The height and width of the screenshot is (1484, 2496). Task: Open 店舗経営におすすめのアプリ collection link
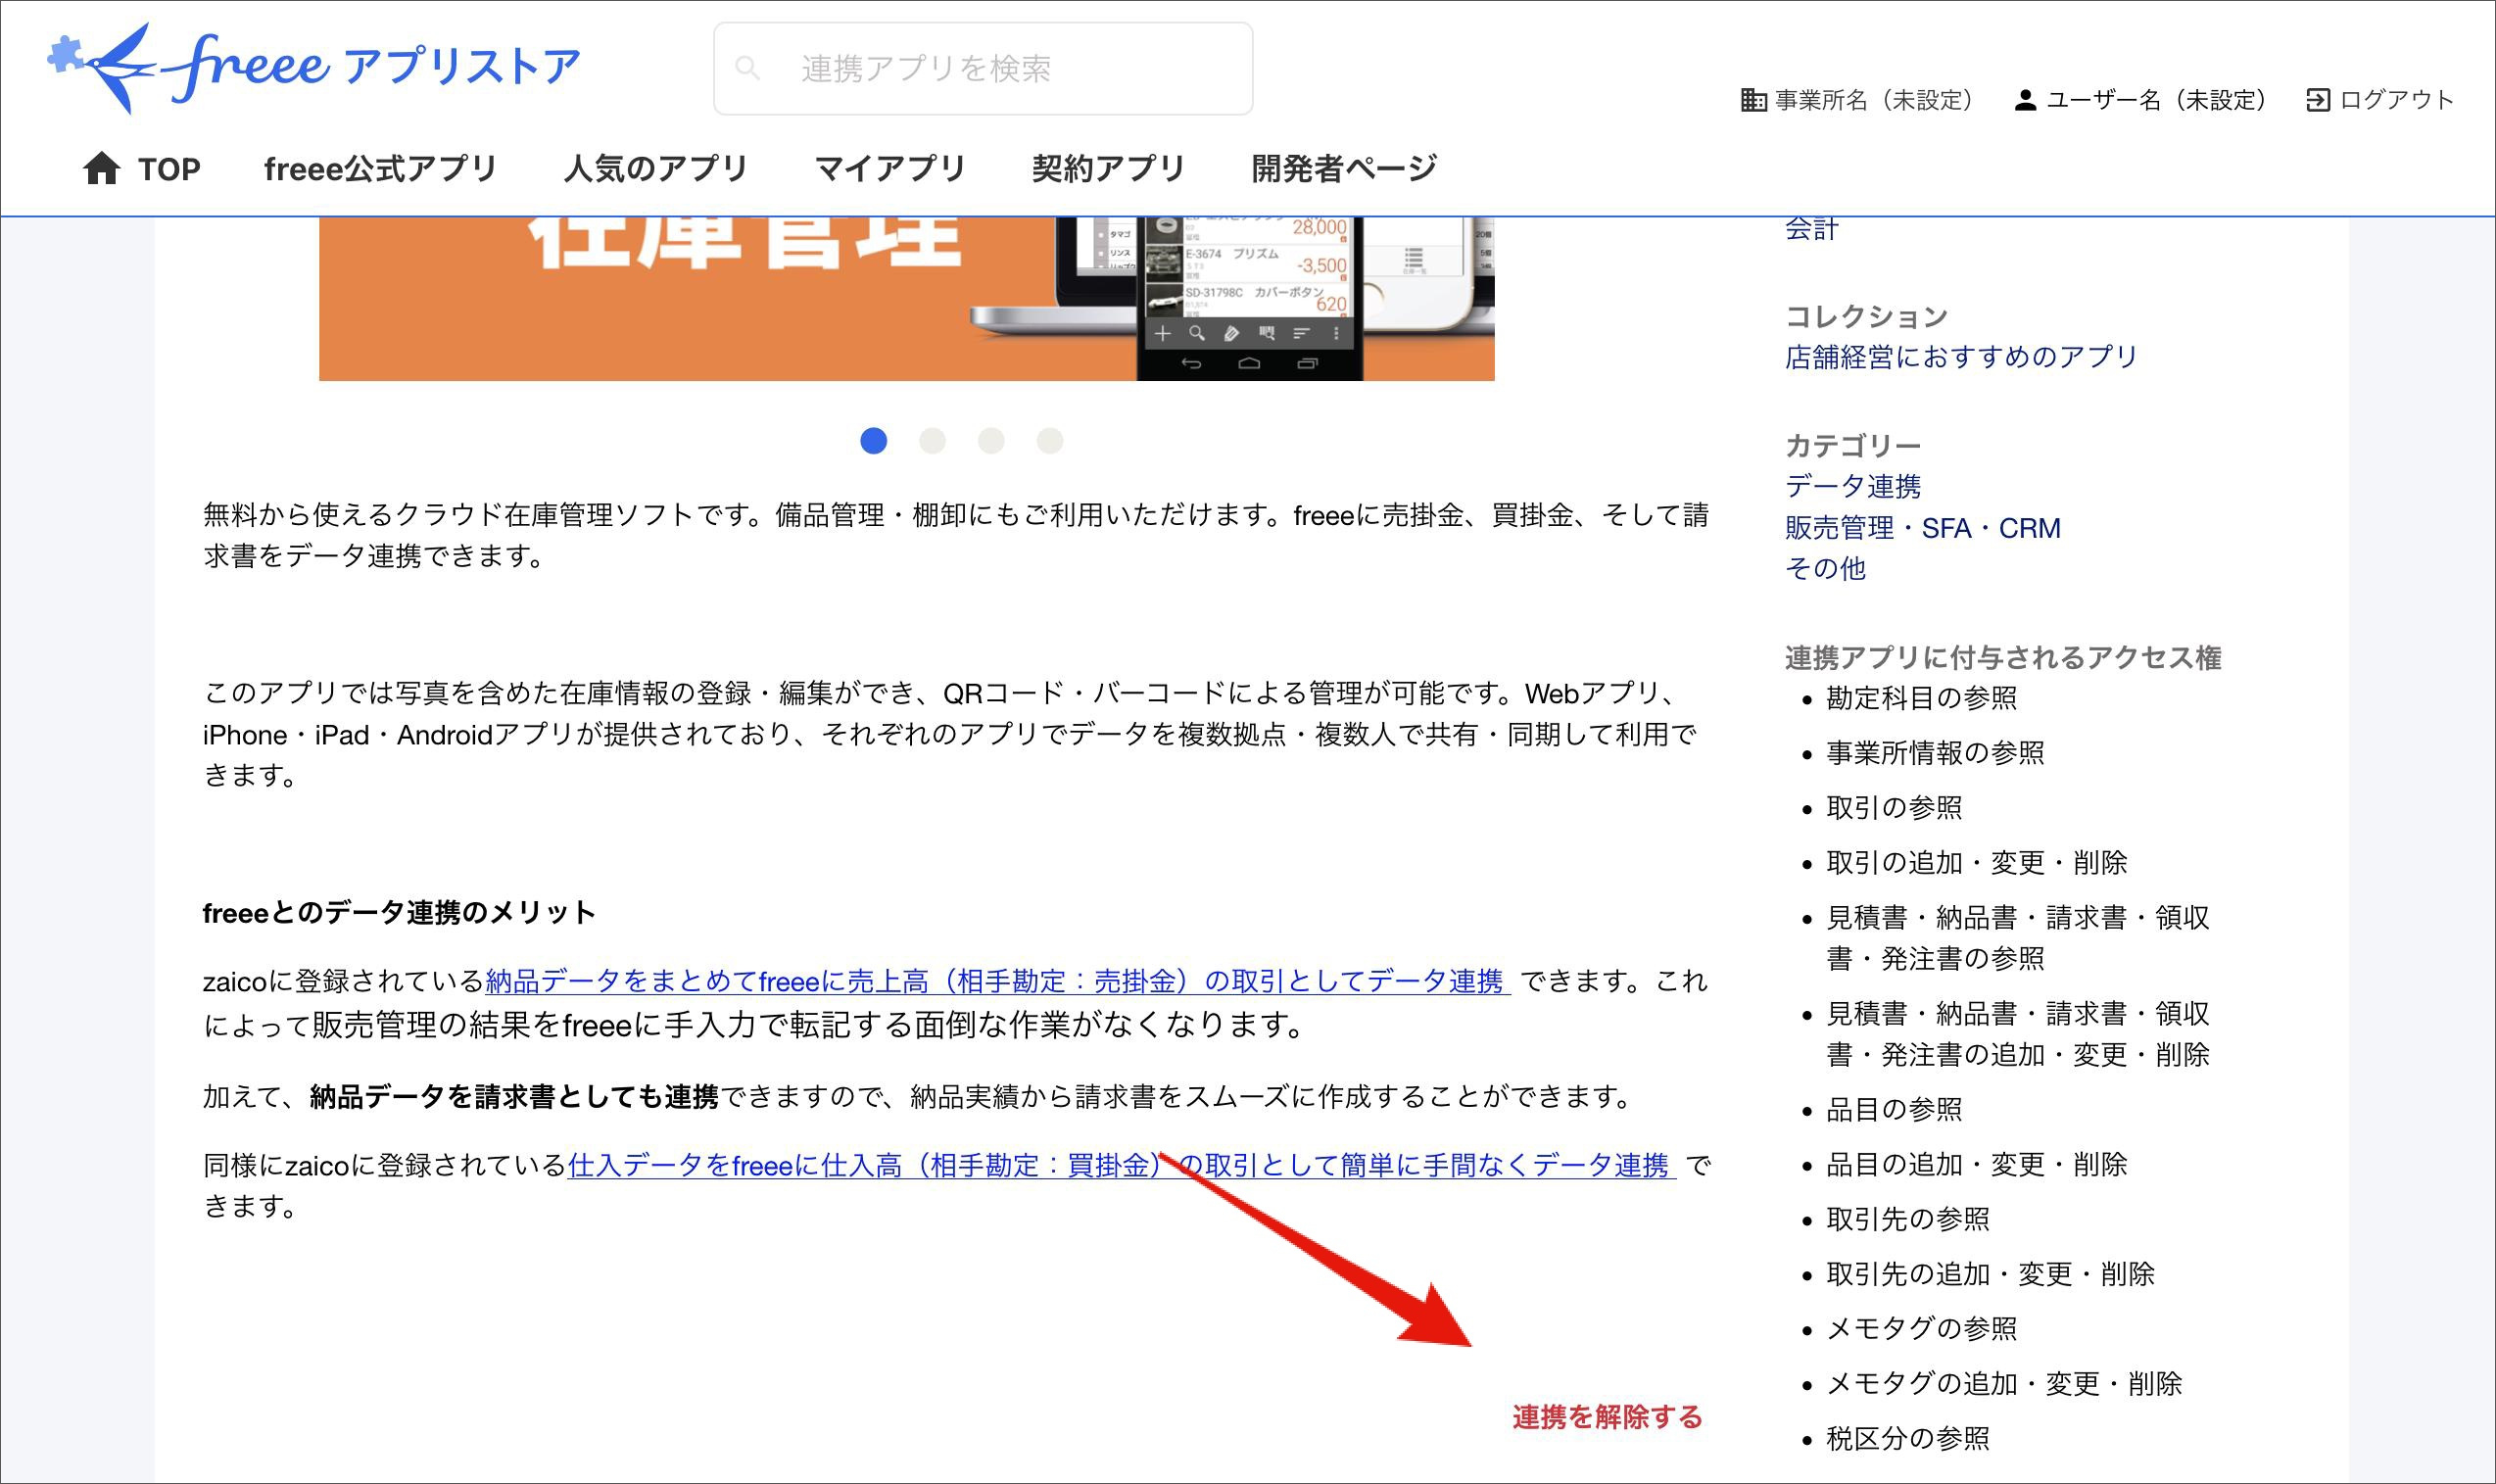pos(1961,357)
